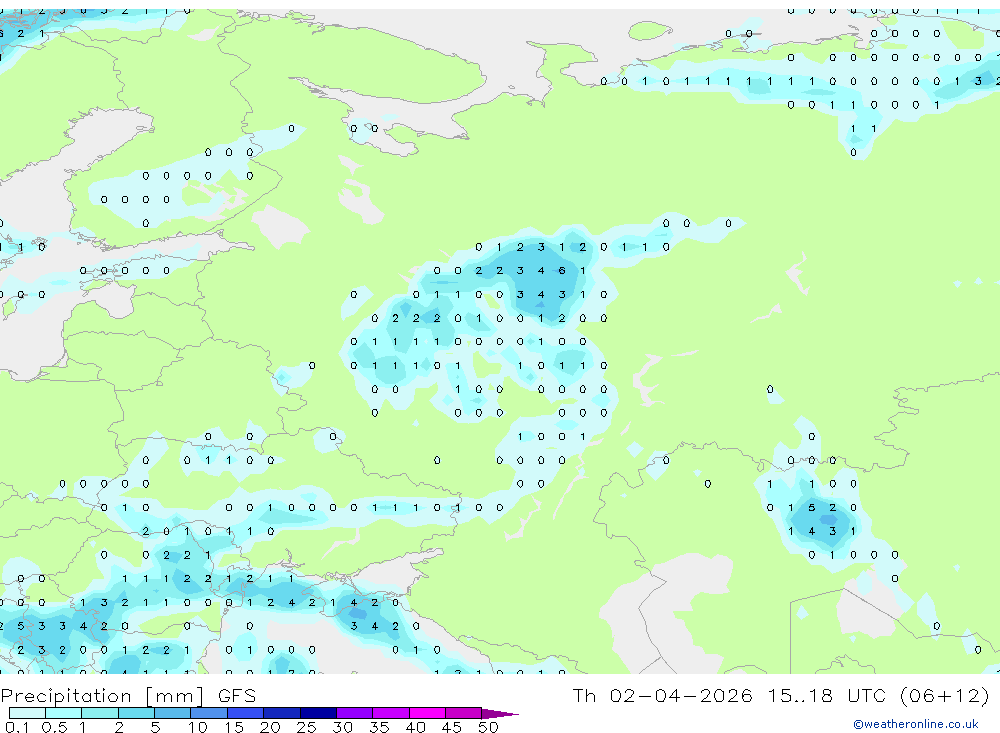Screen dimensions: 1000x733
Task: Click the 40–45 mm legend color swatch
Action: click(x=427, y=713)
